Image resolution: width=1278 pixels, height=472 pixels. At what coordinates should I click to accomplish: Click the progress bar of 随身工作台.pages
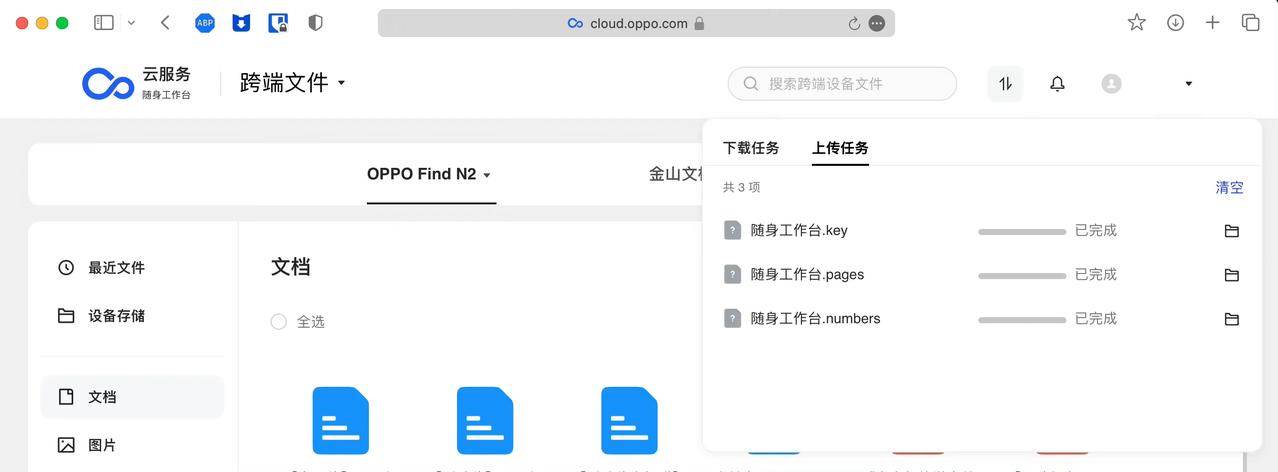point(1022,276)
